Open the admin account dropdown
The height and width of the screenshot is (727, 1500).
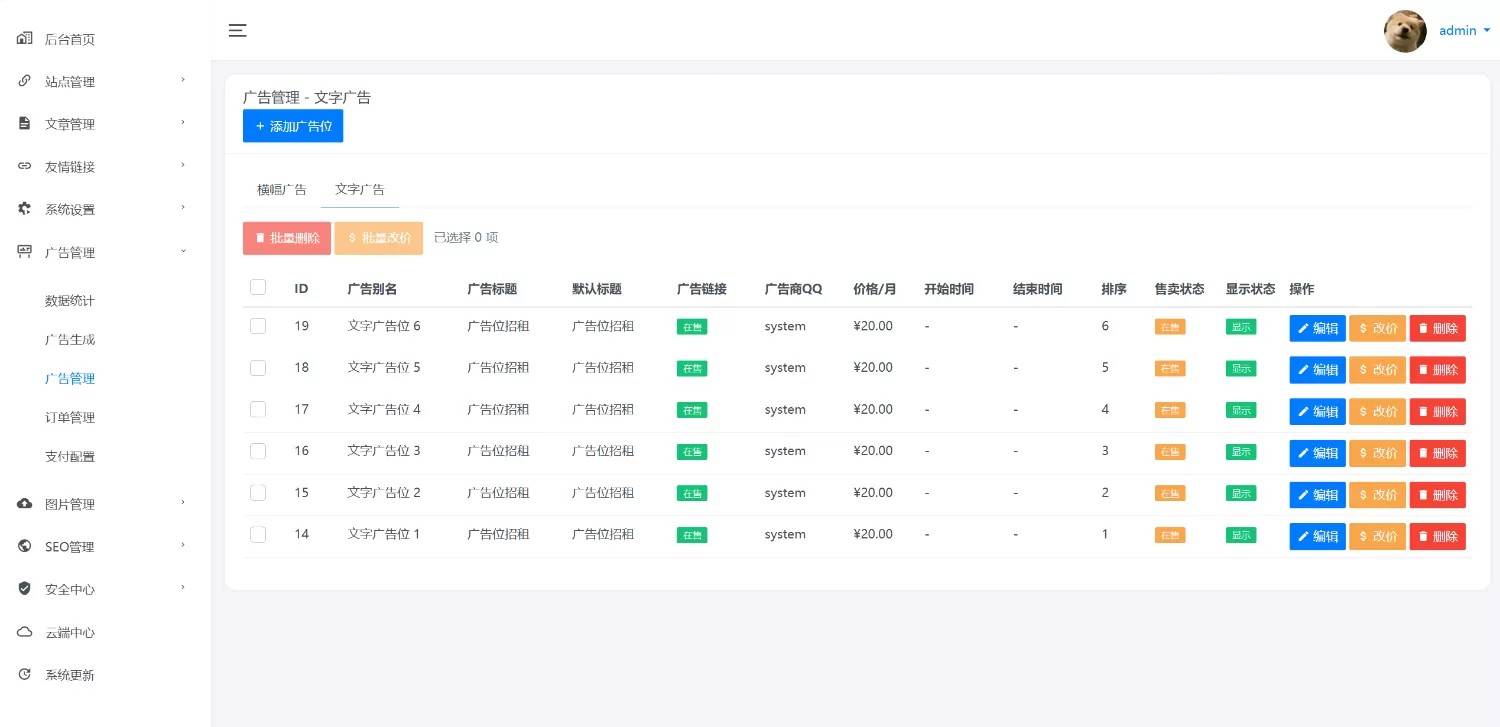click(x=1464, y=31)
